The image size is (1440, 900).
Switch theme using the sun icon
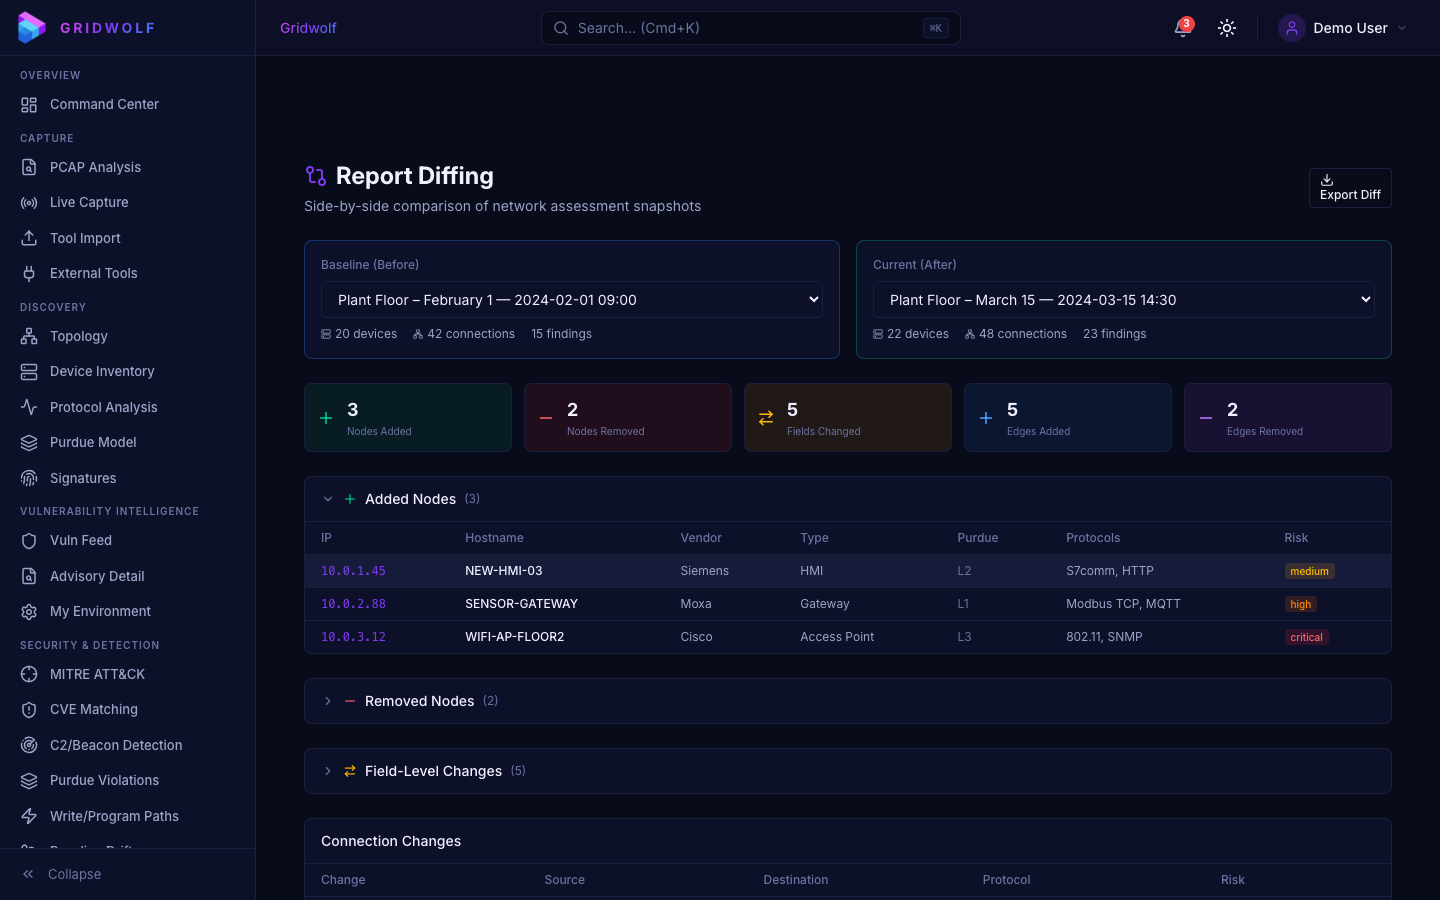point(1227,28)
